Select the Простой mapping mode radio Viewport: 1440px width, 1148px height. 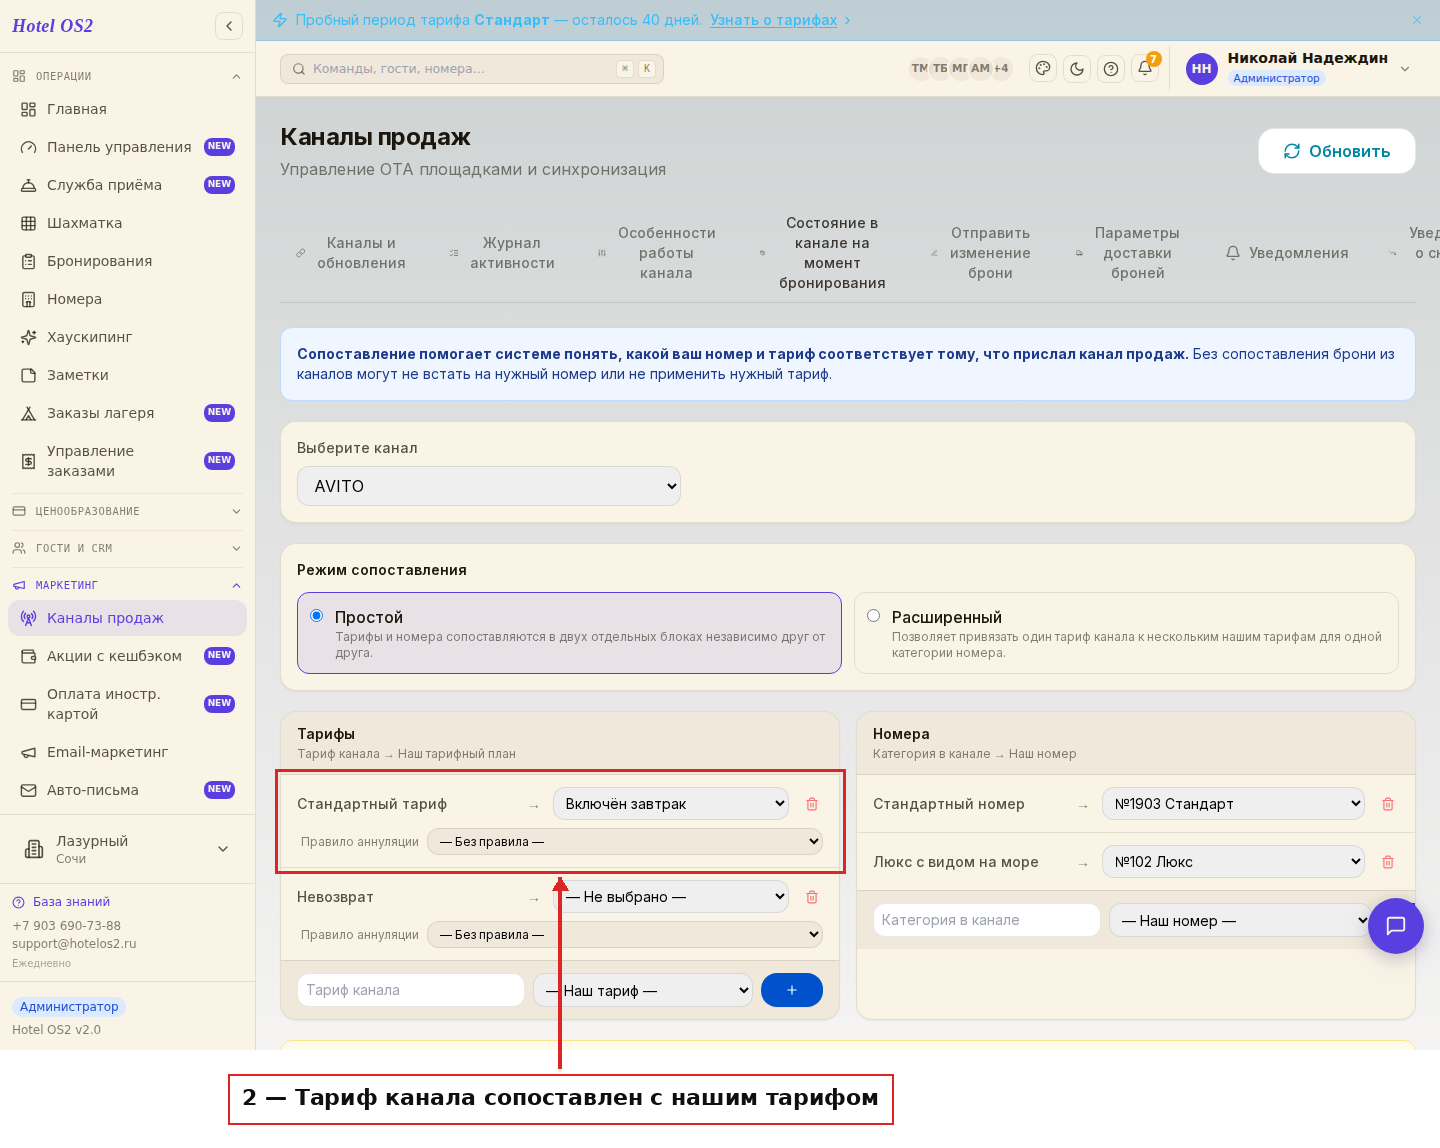317,616
